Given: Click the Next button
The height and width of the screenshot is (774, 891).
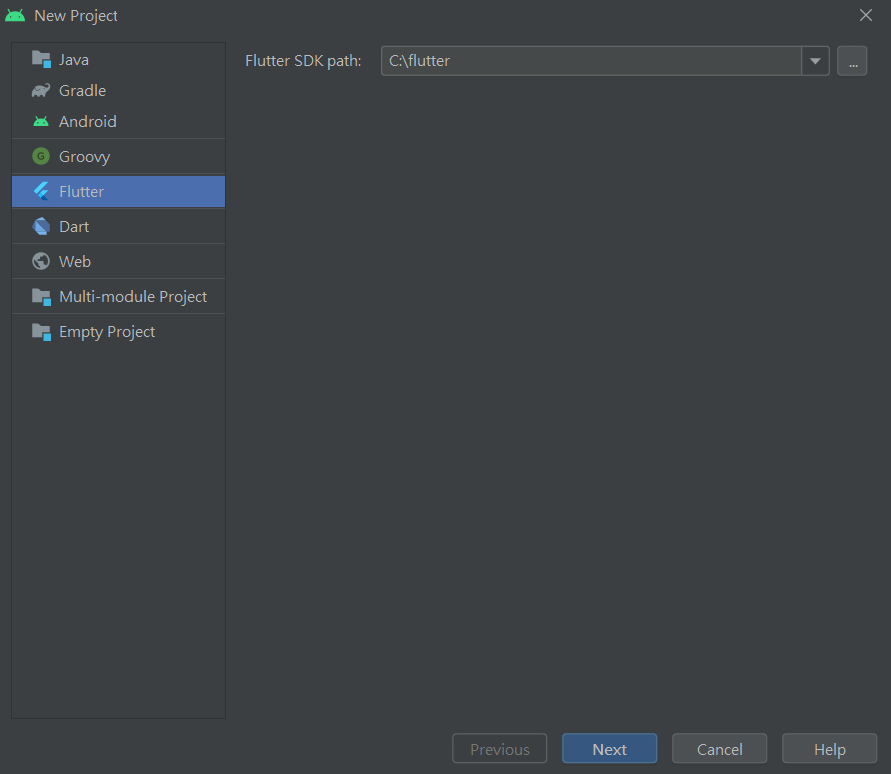Looking at the screenshot, I should click(x=609, y=749).
